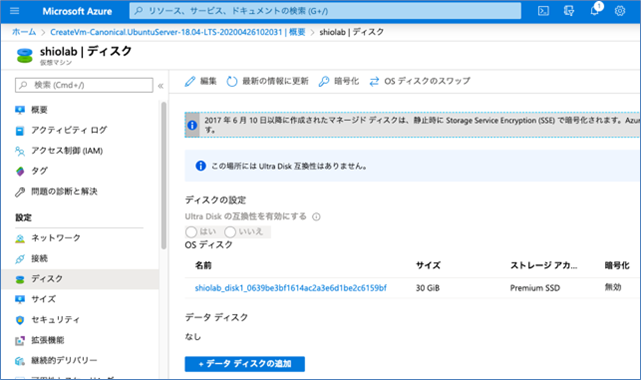Click the 暗号化 toolbar label
The height and width of the screenshot is (380, 641).
click(346, 81)
